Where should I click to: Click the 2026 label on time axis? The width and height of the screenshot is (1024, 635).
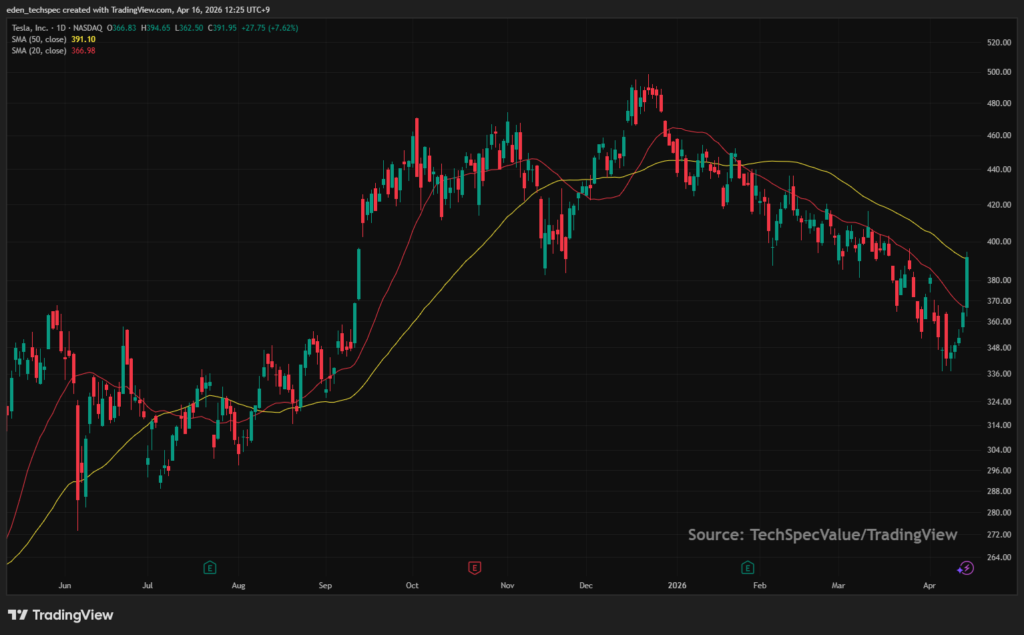(x=677, y=585)
